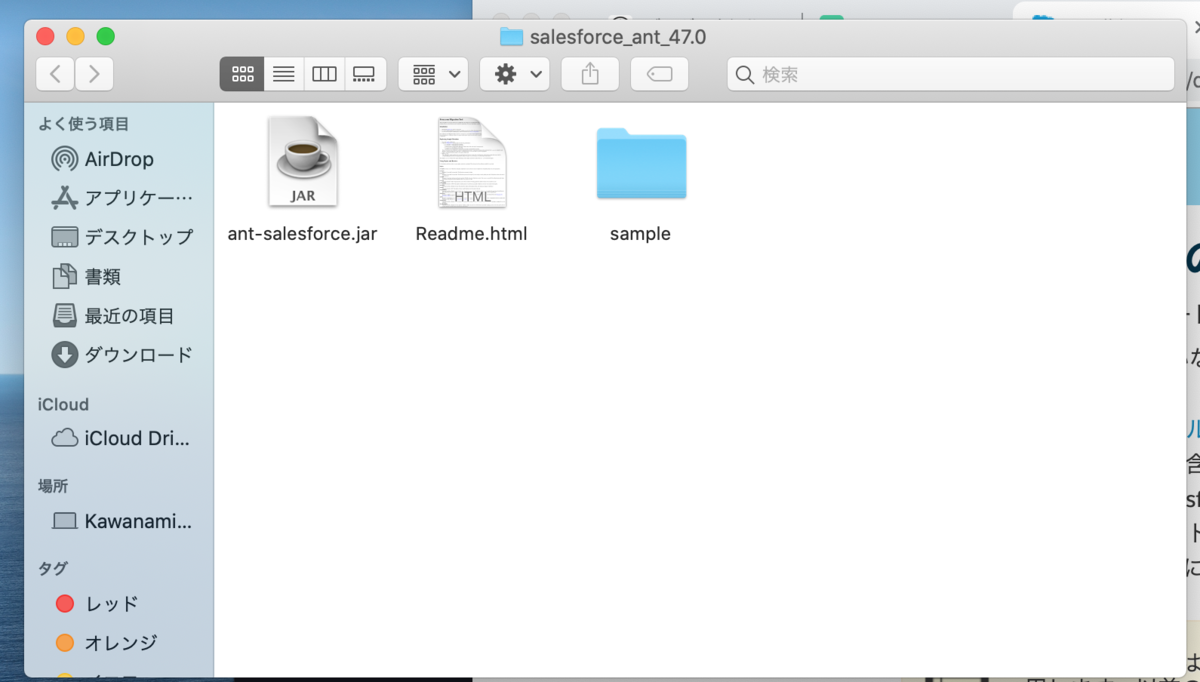Open the group-by arrangement dropdown
Image resolution: width=1200 pixels, height=682 pixels.
tap(433, 74)
